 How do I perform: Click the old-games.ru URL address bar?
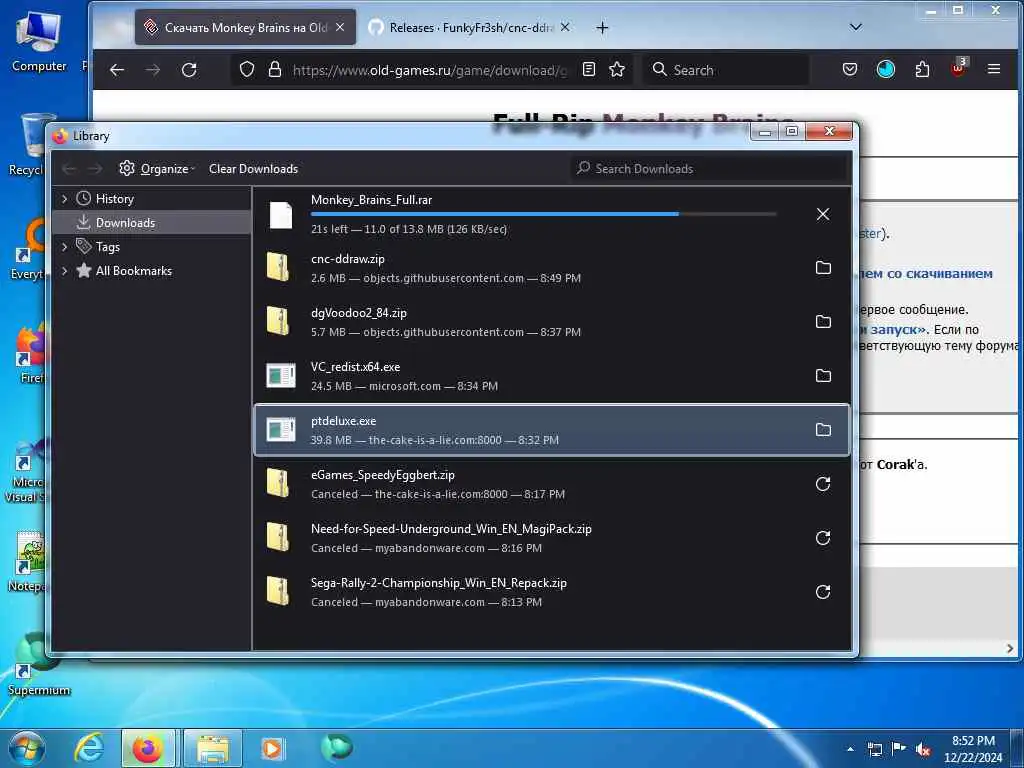click(429, 70)
